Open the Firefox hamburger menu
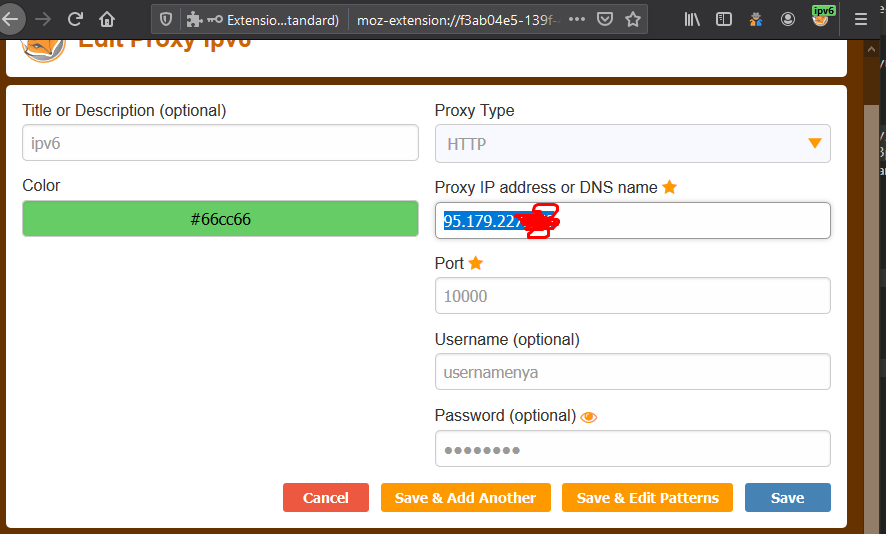886x534 pixels. (x=861, y=19)
